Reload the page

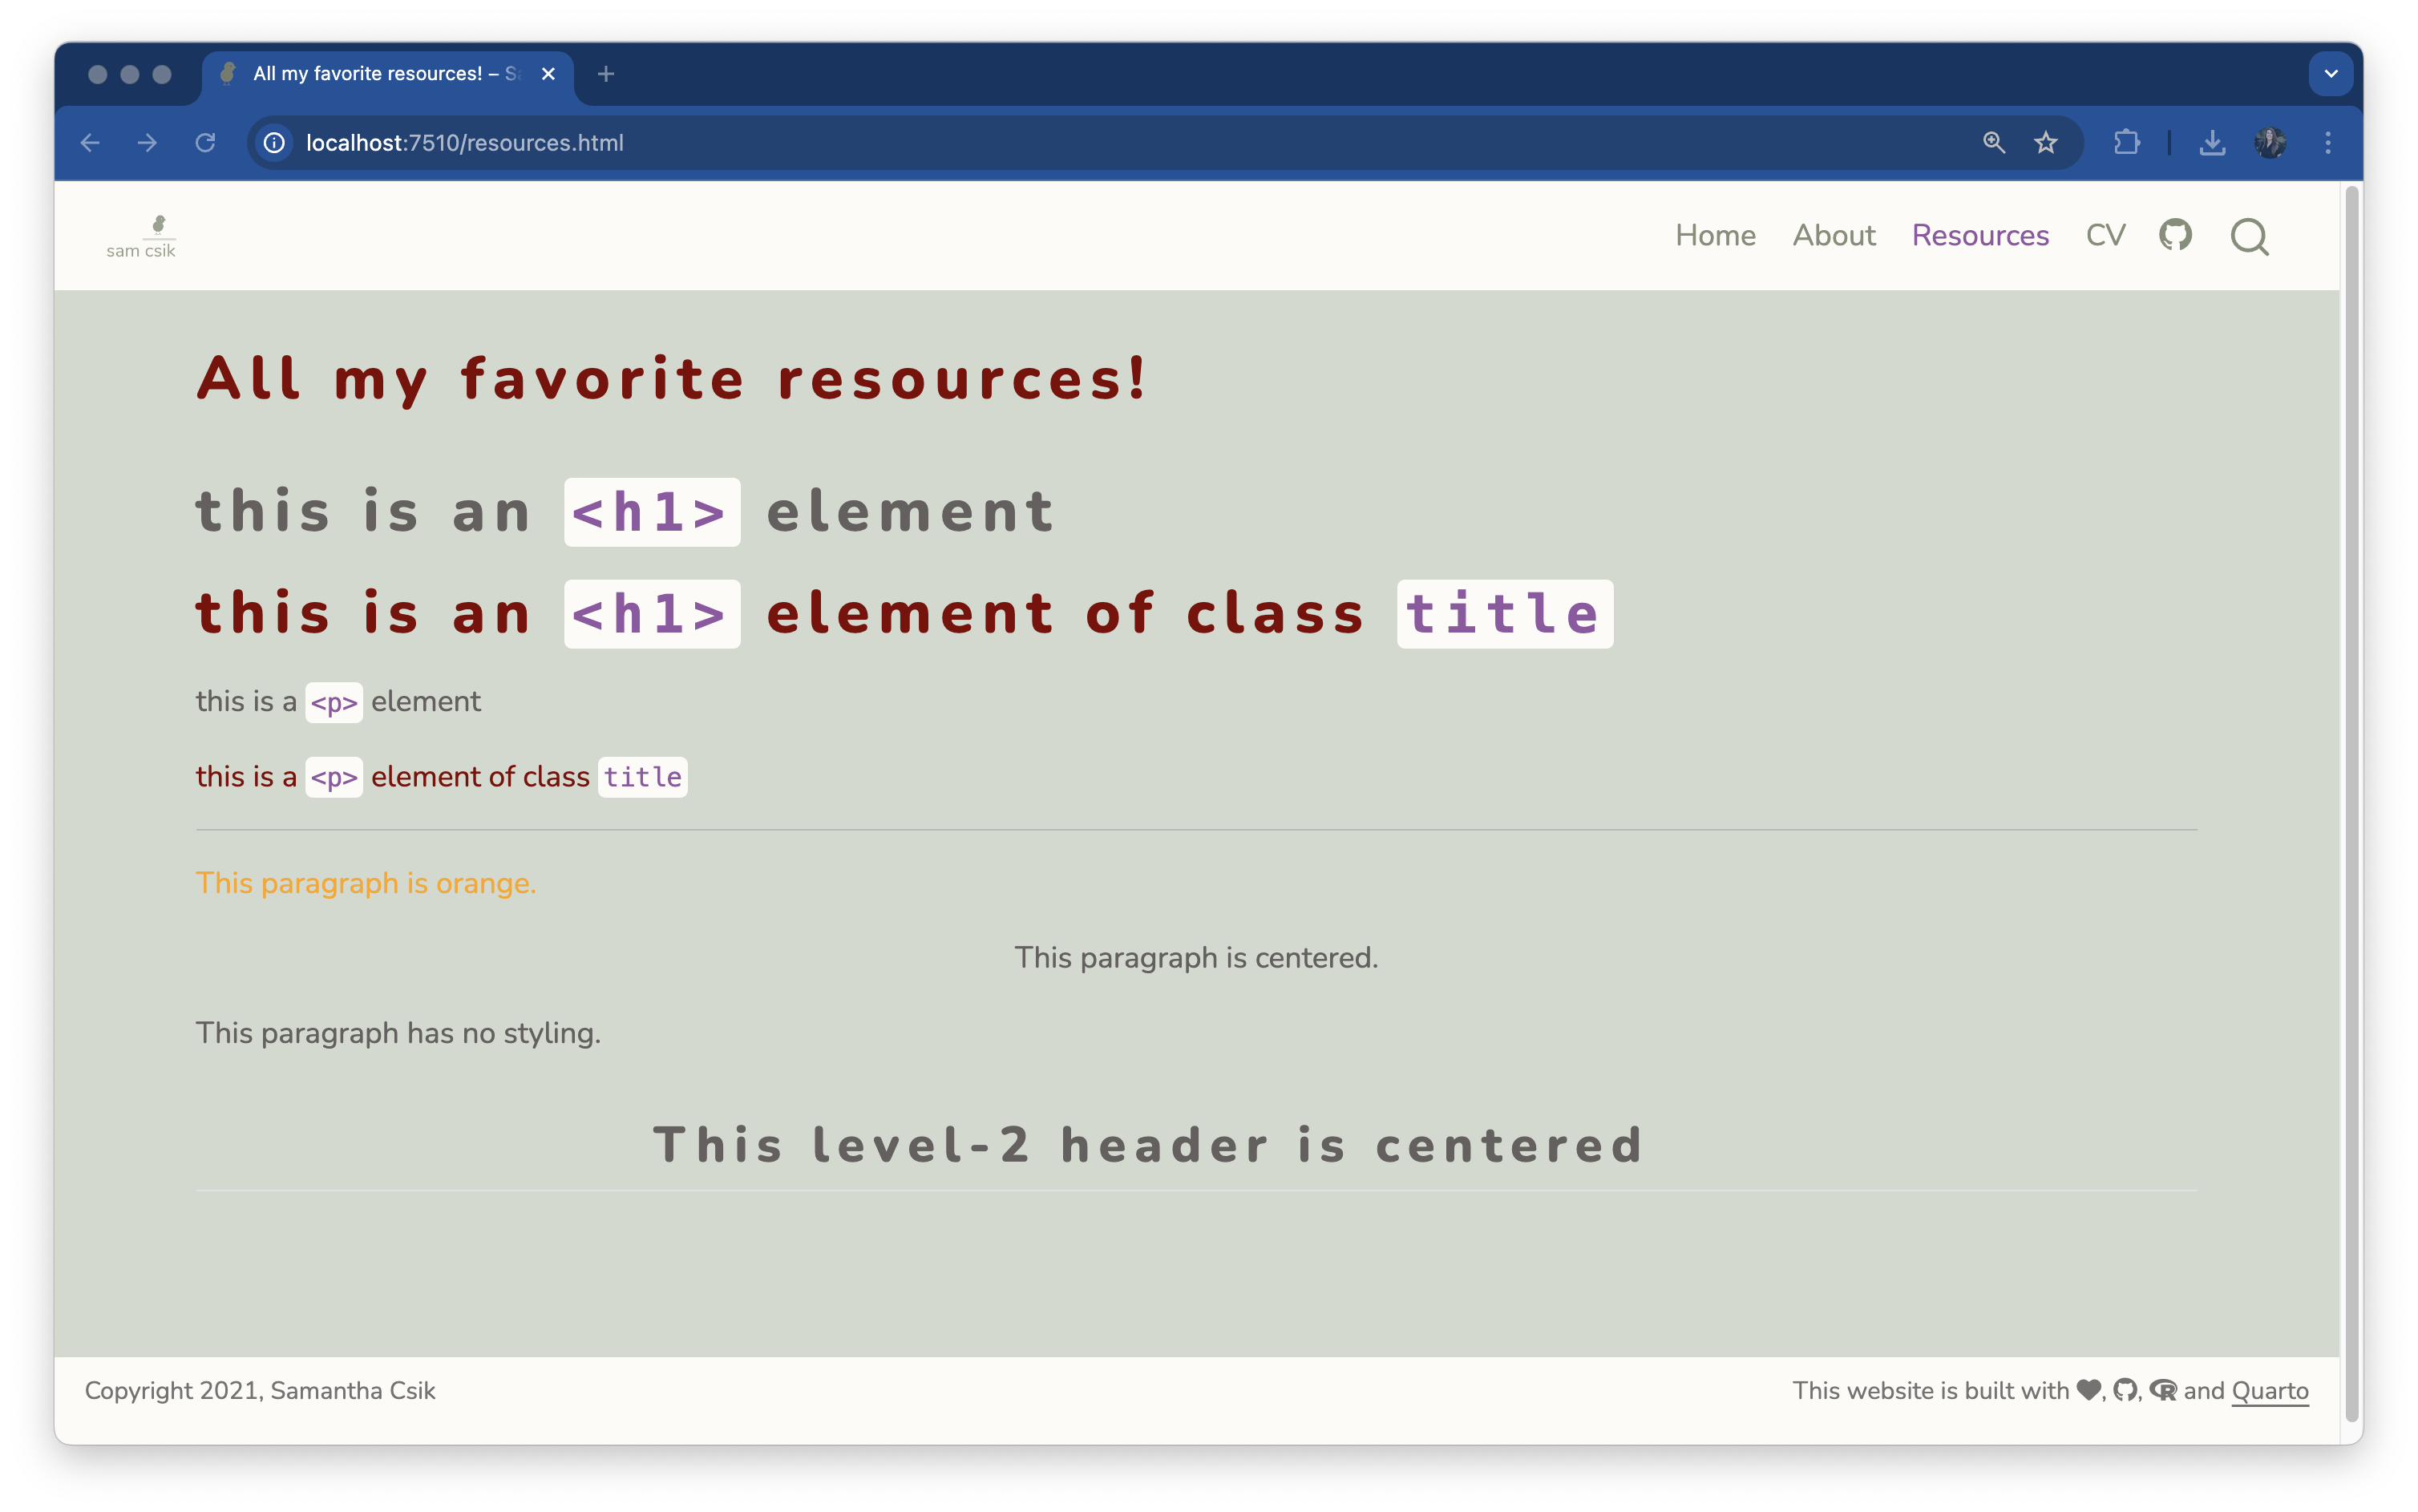206,142
